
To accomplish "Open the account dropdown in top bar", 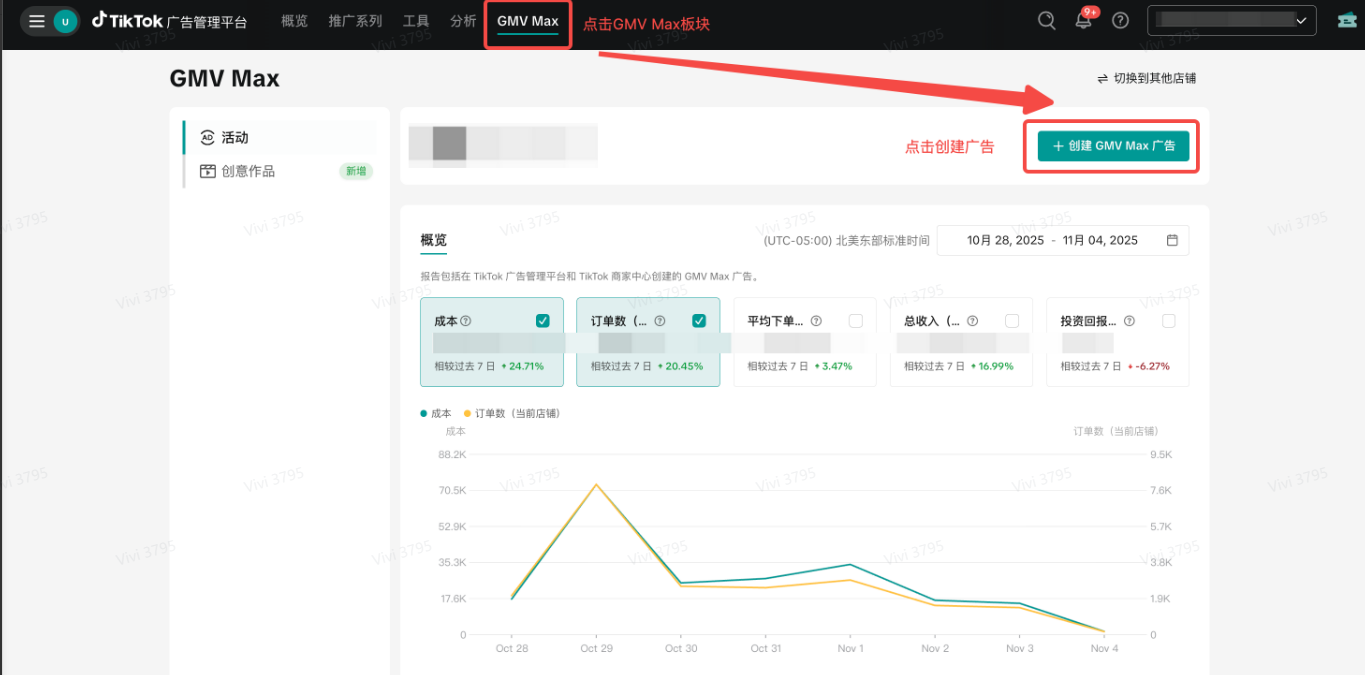I will point(1230,19).
